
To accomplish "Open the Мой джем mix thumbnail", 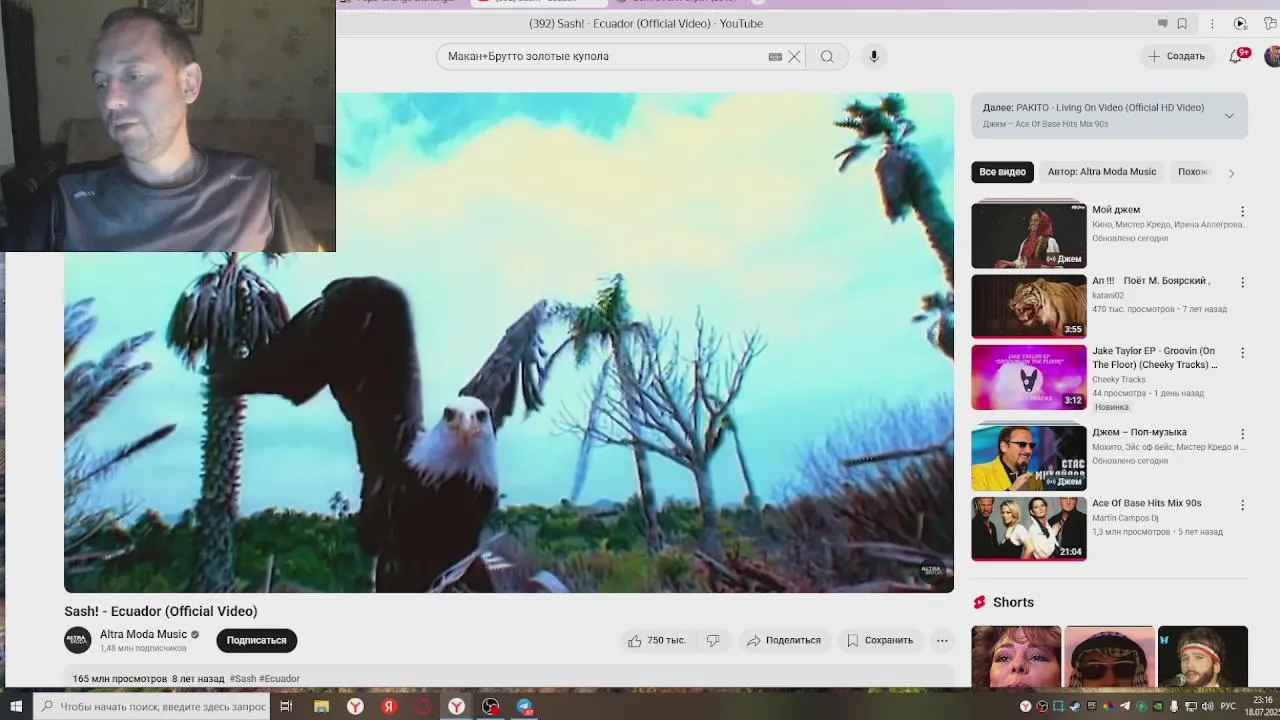I will coord(1029,236).
